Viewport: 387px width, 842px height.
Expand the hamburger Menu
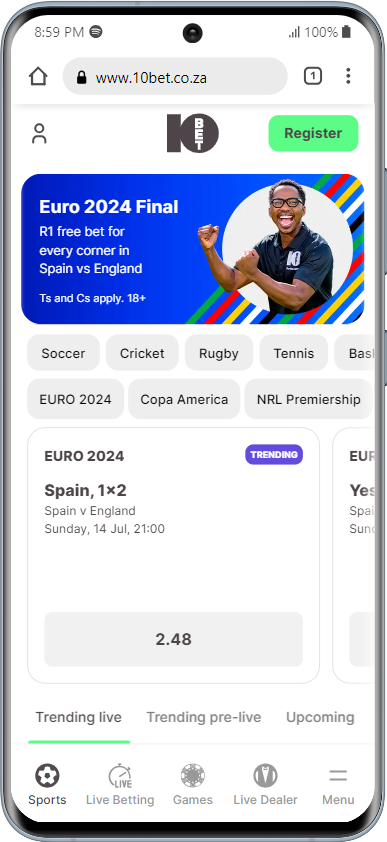click(338, 775)
